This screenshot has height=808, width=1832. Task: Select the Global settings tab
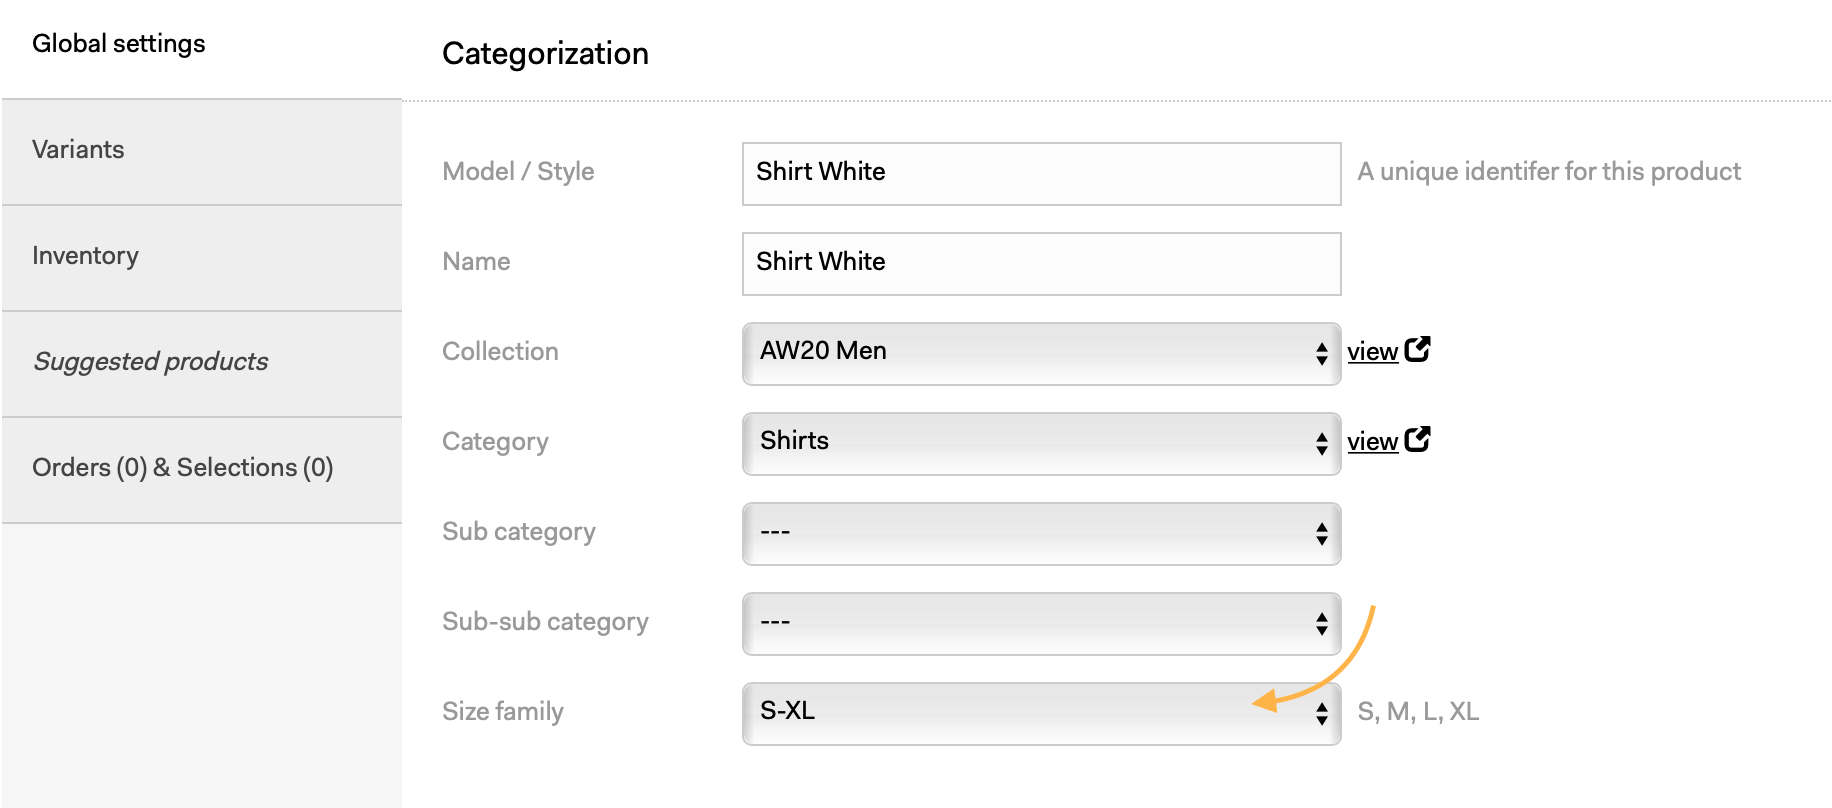(202, 46)
